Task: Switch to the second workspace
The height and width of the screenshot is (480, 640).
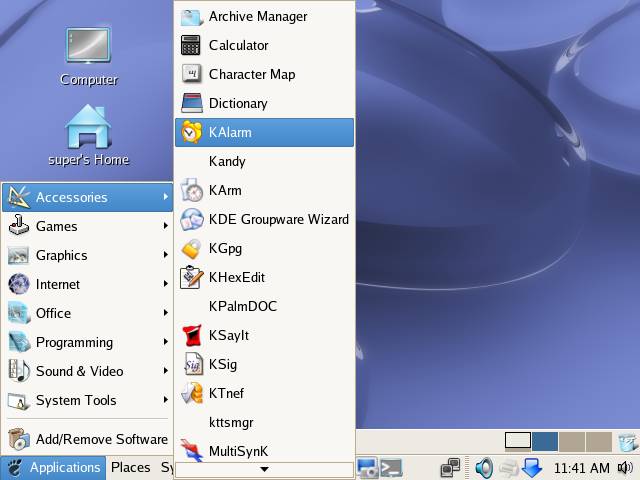Action: pyautogui.click(x=545, y=441)
